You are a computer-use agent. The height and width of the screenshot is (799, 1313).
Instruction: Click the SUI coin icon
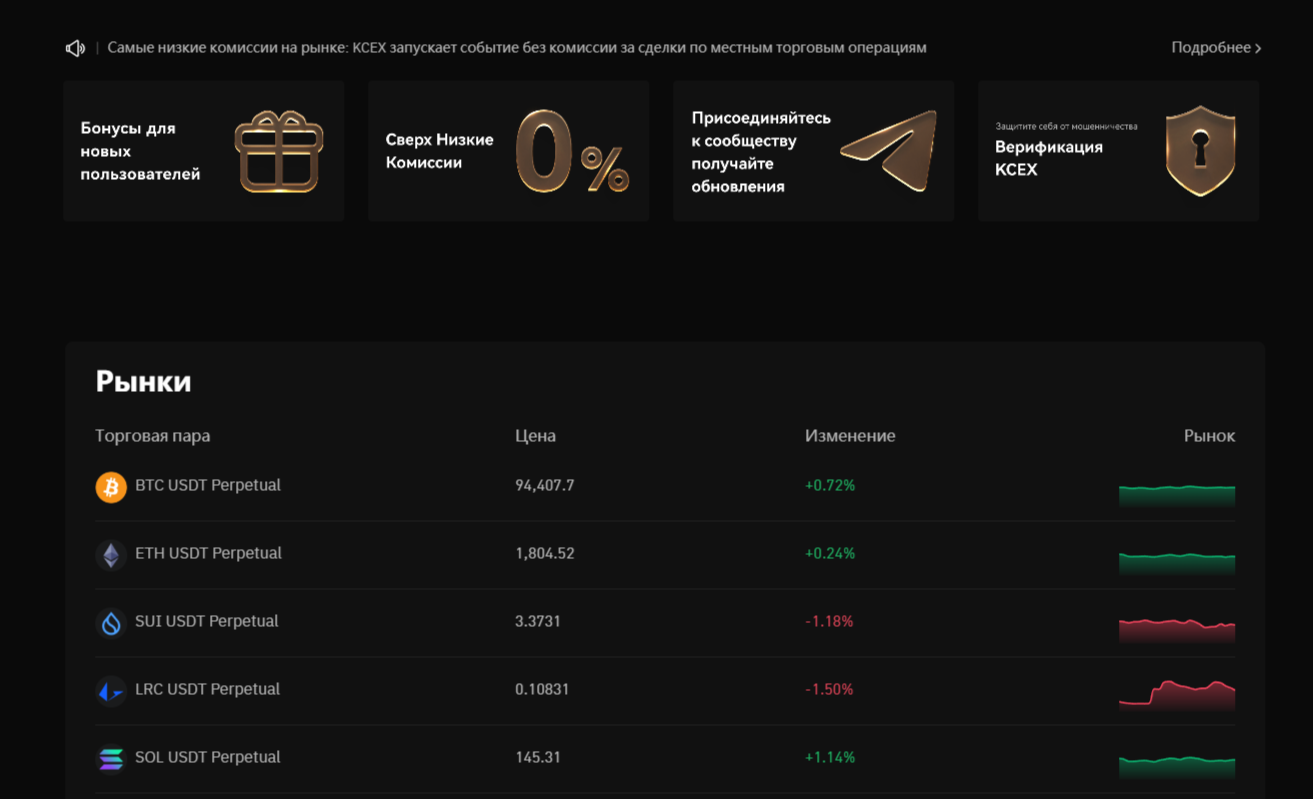point(111,623)
